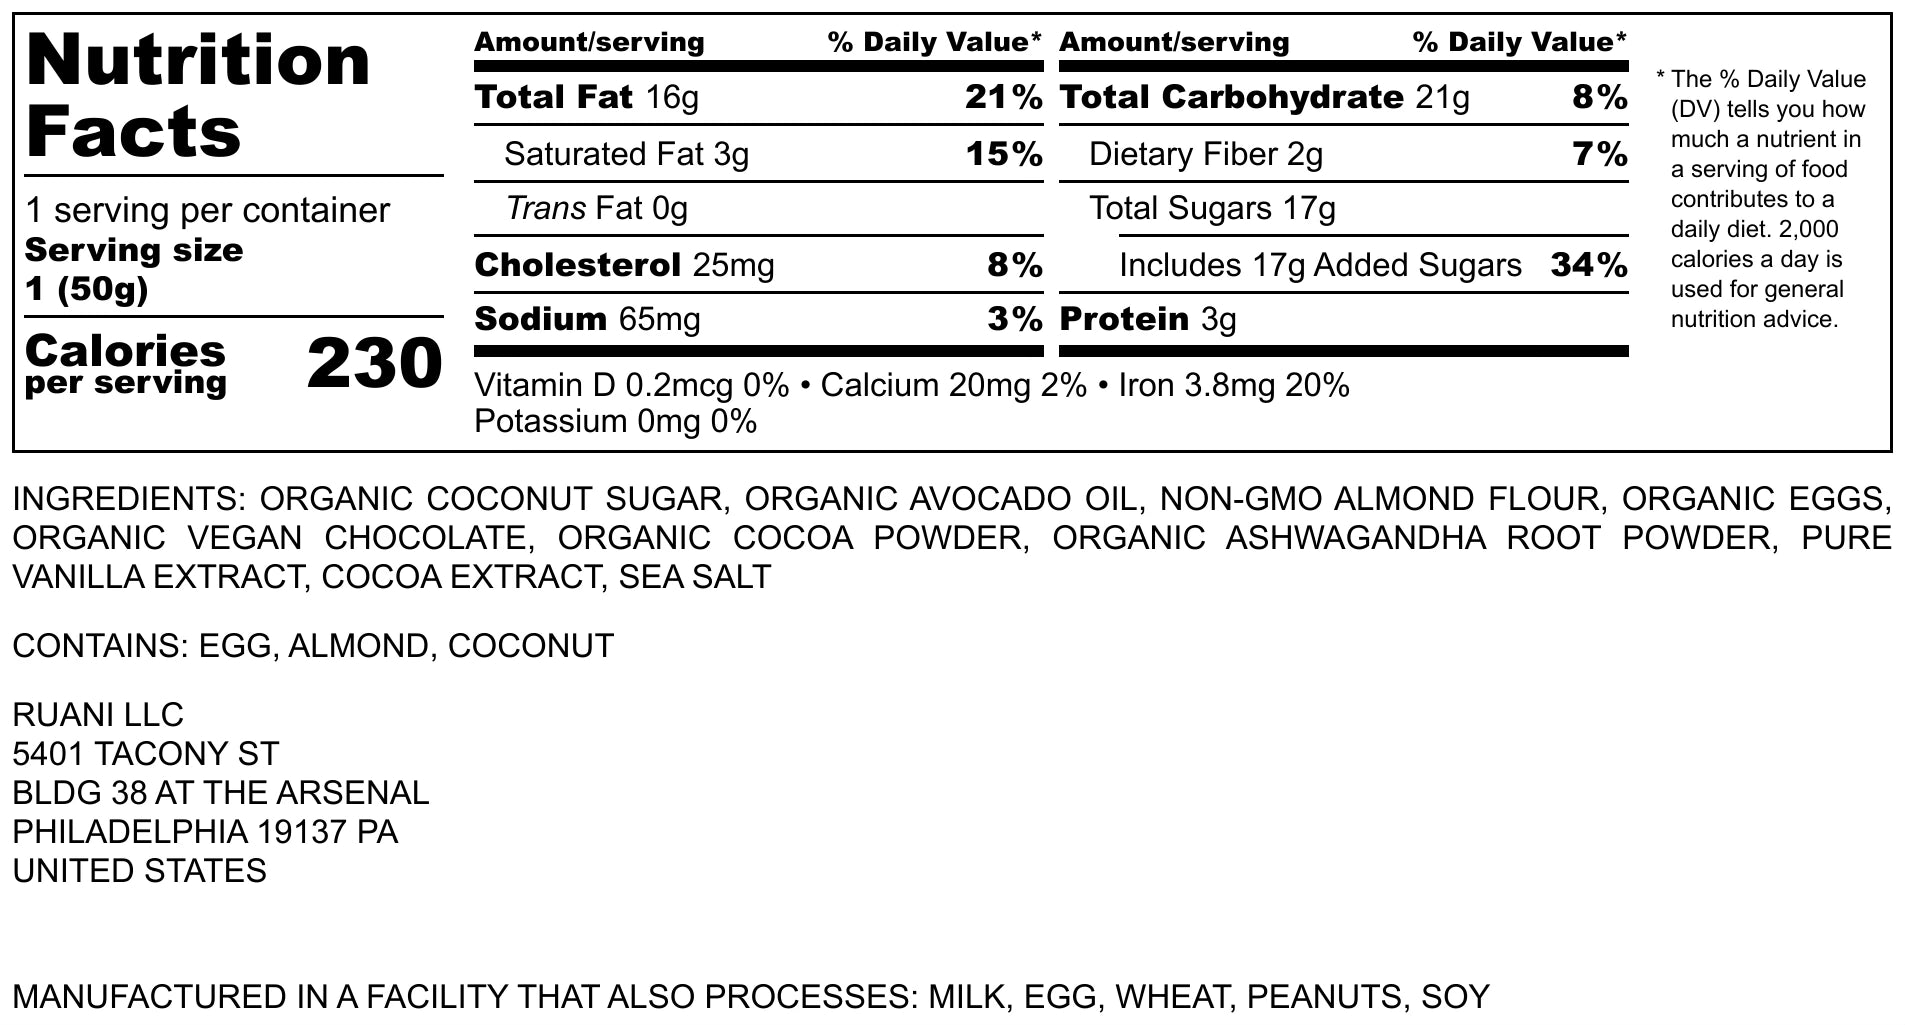The image size is (1905, 1025).
Task: Select the Protein 3g row
Action: click(1148, 319)
